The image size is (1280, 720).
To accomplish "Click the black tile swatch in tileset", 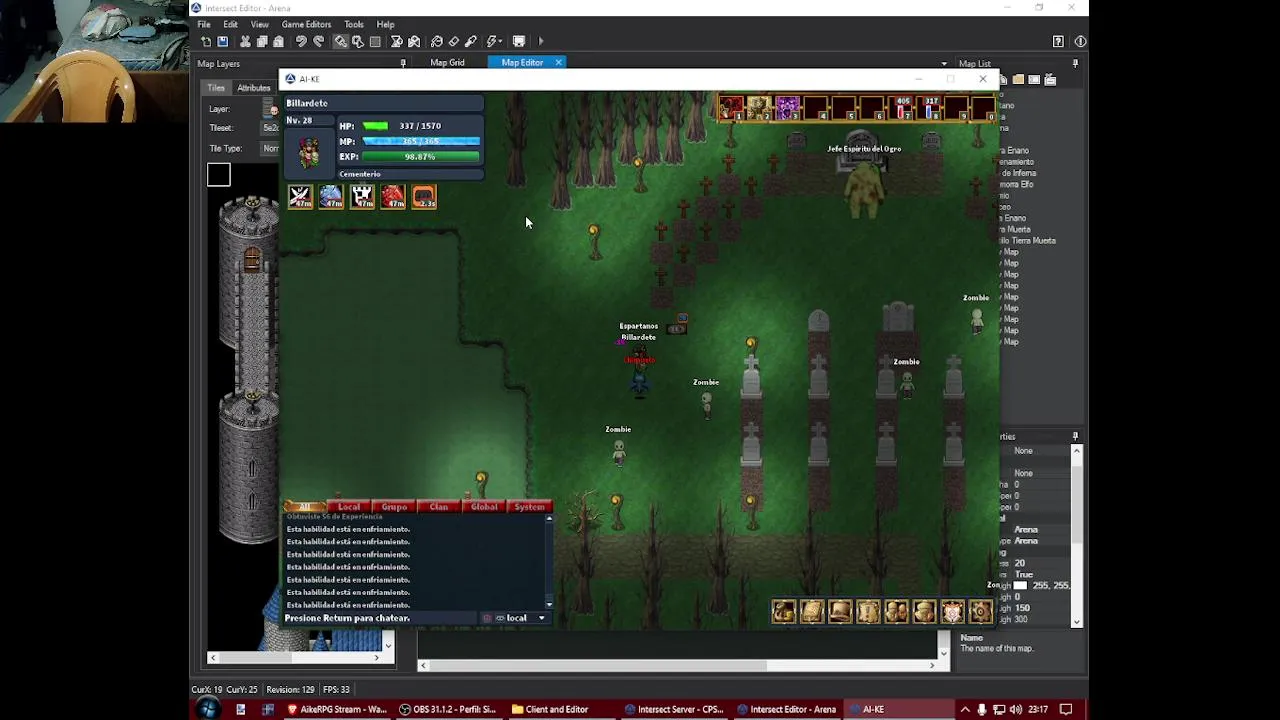I will point(219,175).
